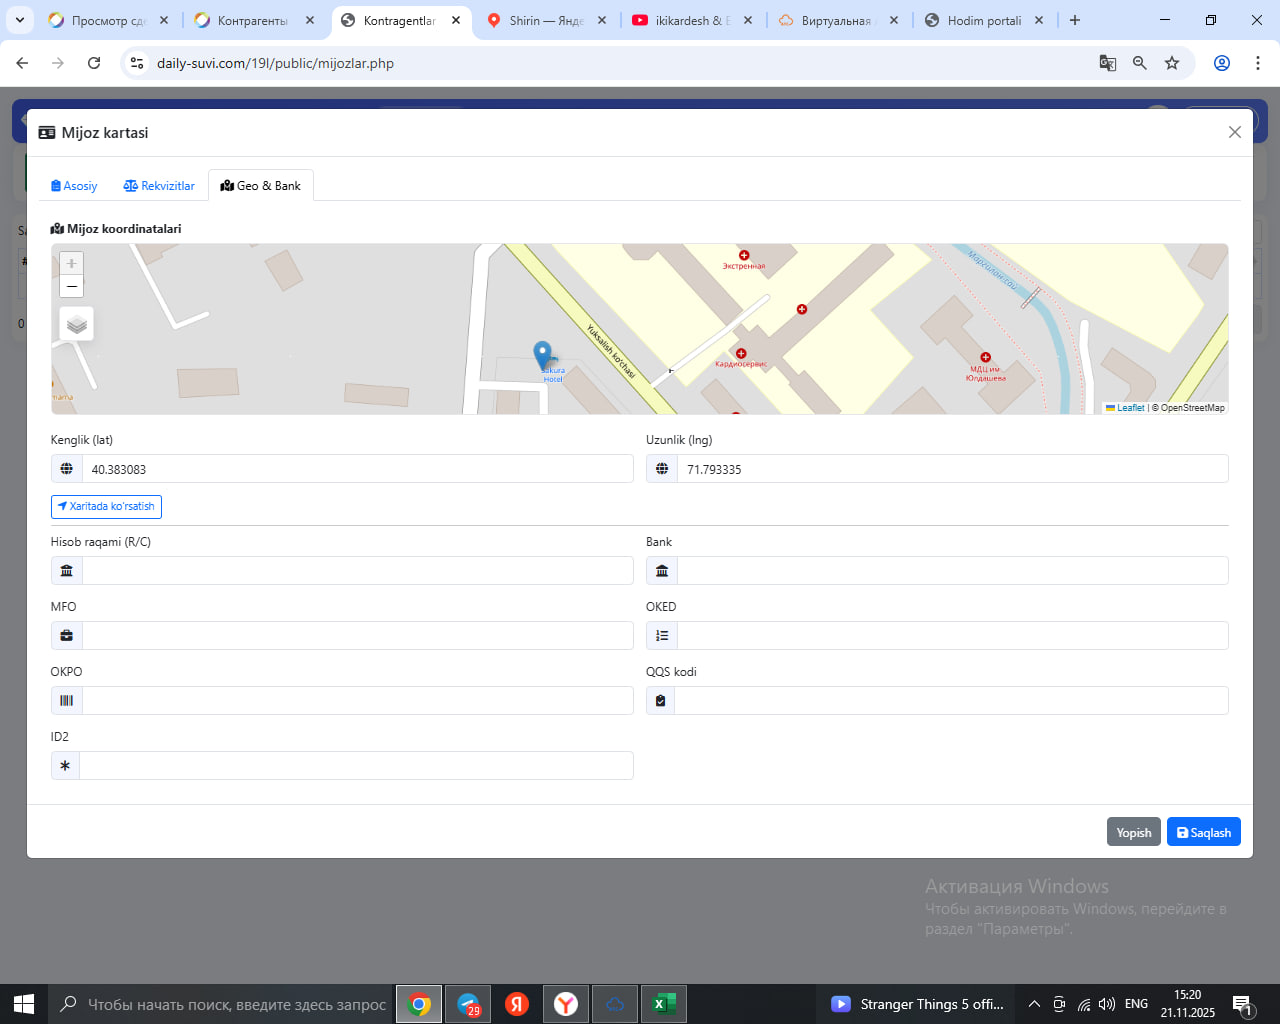Open the Leaflet attribution link
The image size is (1280, 1024).
coord(1130,408)
